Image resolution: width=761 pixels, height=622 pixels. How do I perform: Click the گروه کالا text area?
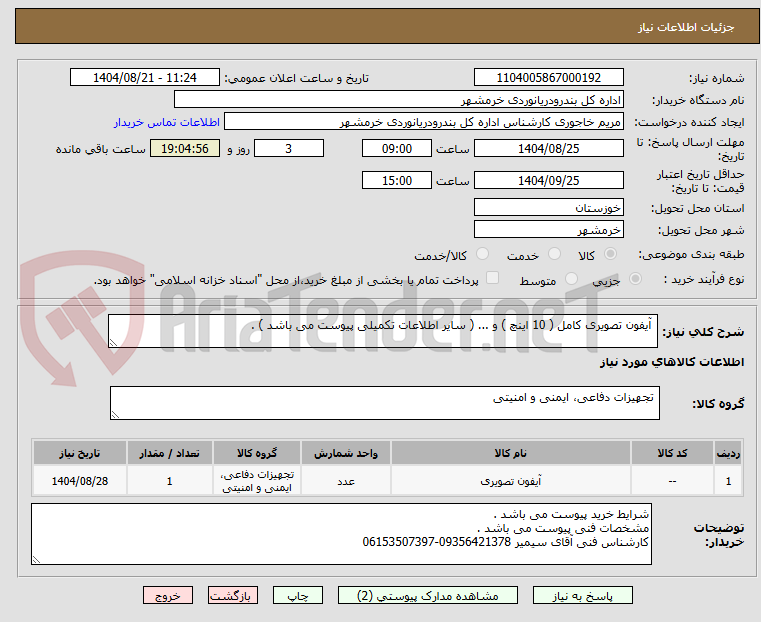coord(385,403)
